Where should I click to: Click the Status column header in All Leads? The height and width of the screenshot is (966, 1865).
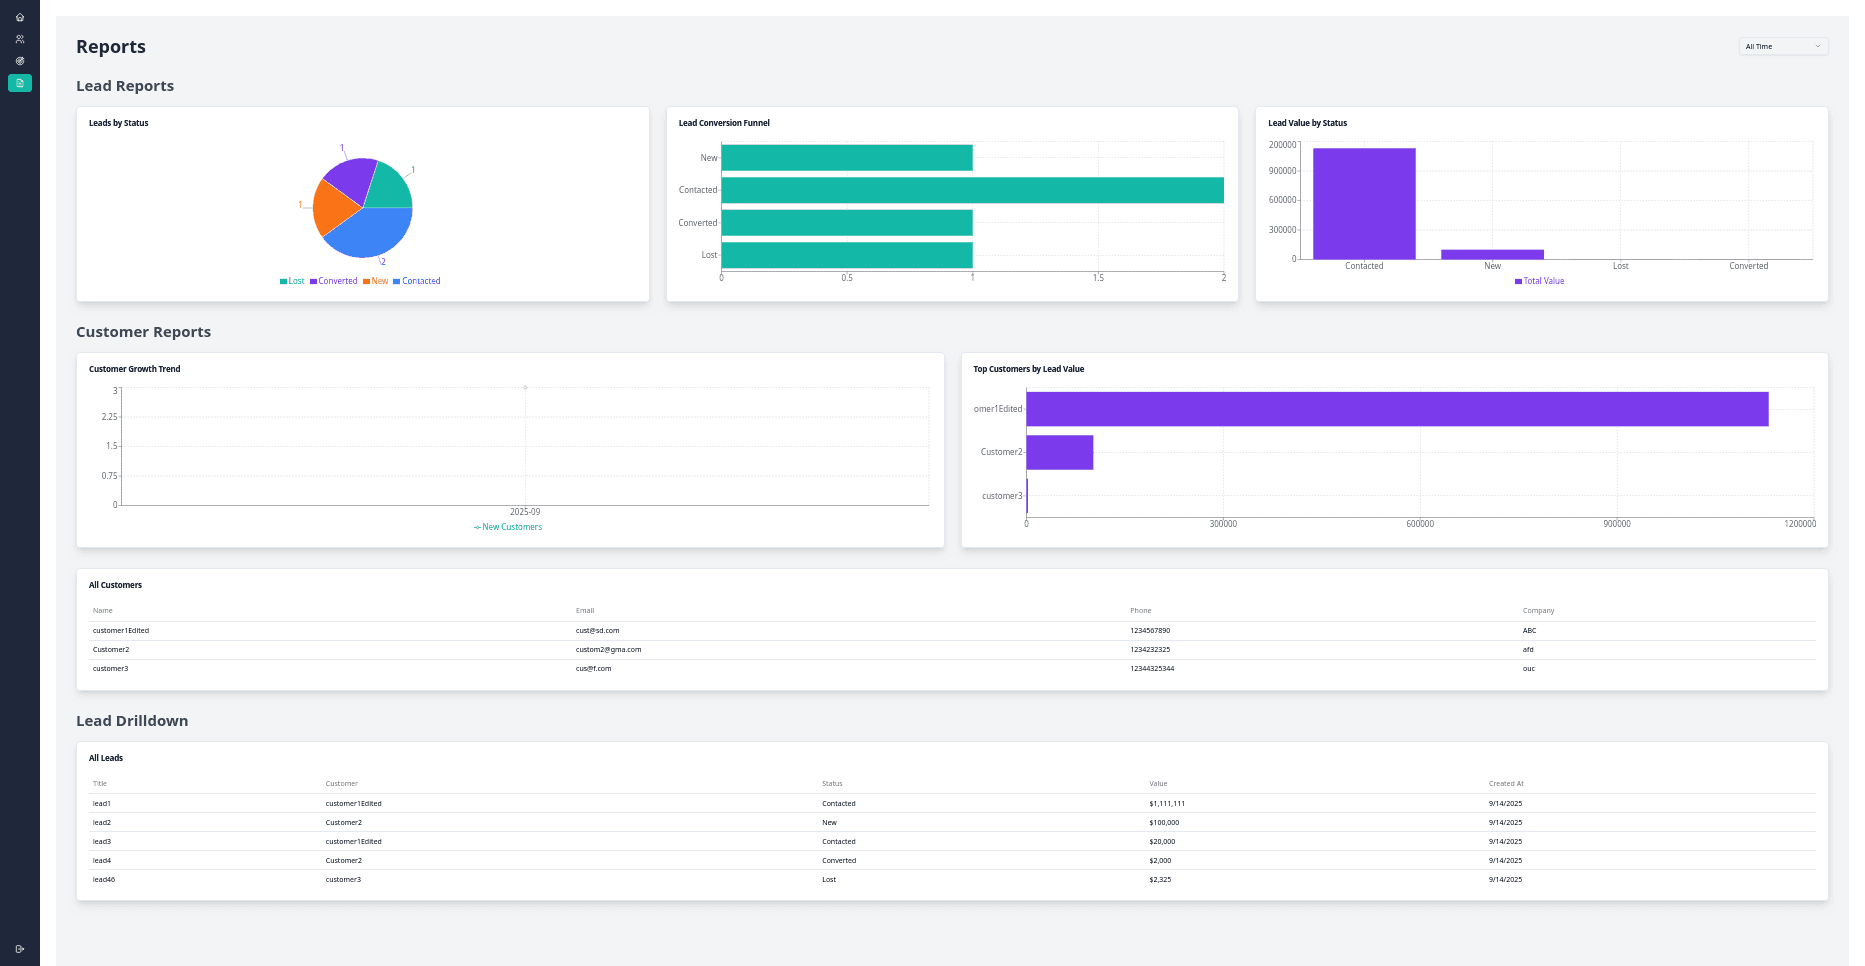(832, 783)
